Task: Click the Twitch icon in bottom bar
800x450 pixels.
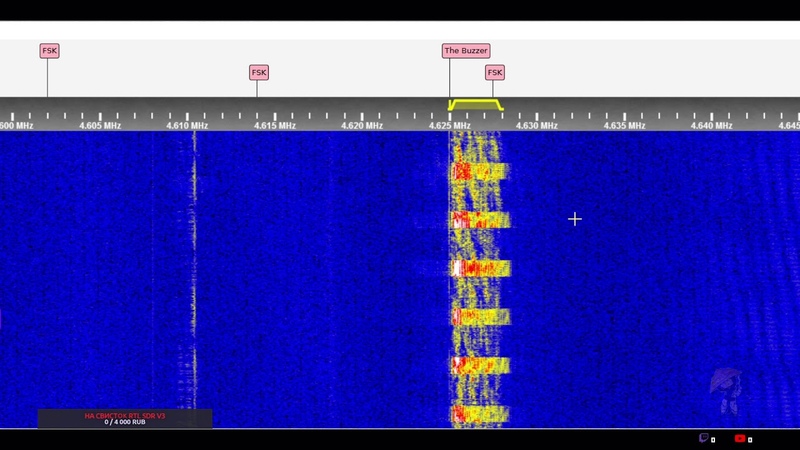Action: coord(704,438)
